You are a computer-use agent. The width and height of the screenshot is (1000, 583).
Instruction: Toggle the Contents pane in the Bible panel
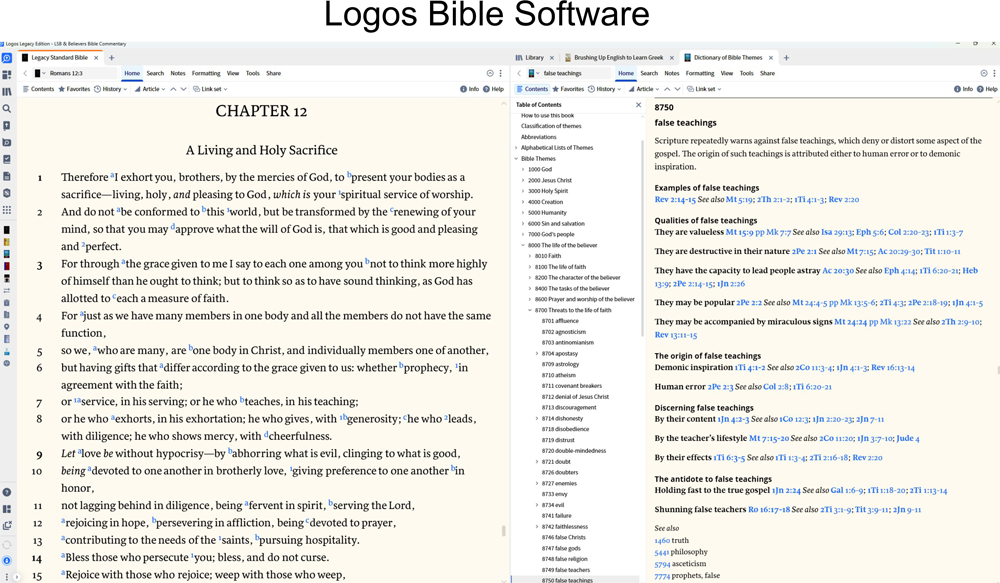pos(38,89)
